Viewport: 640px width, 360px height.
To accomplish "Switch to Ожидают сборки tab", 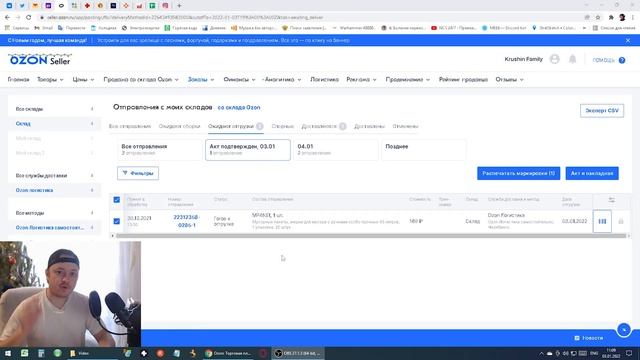I will [179, 126].
